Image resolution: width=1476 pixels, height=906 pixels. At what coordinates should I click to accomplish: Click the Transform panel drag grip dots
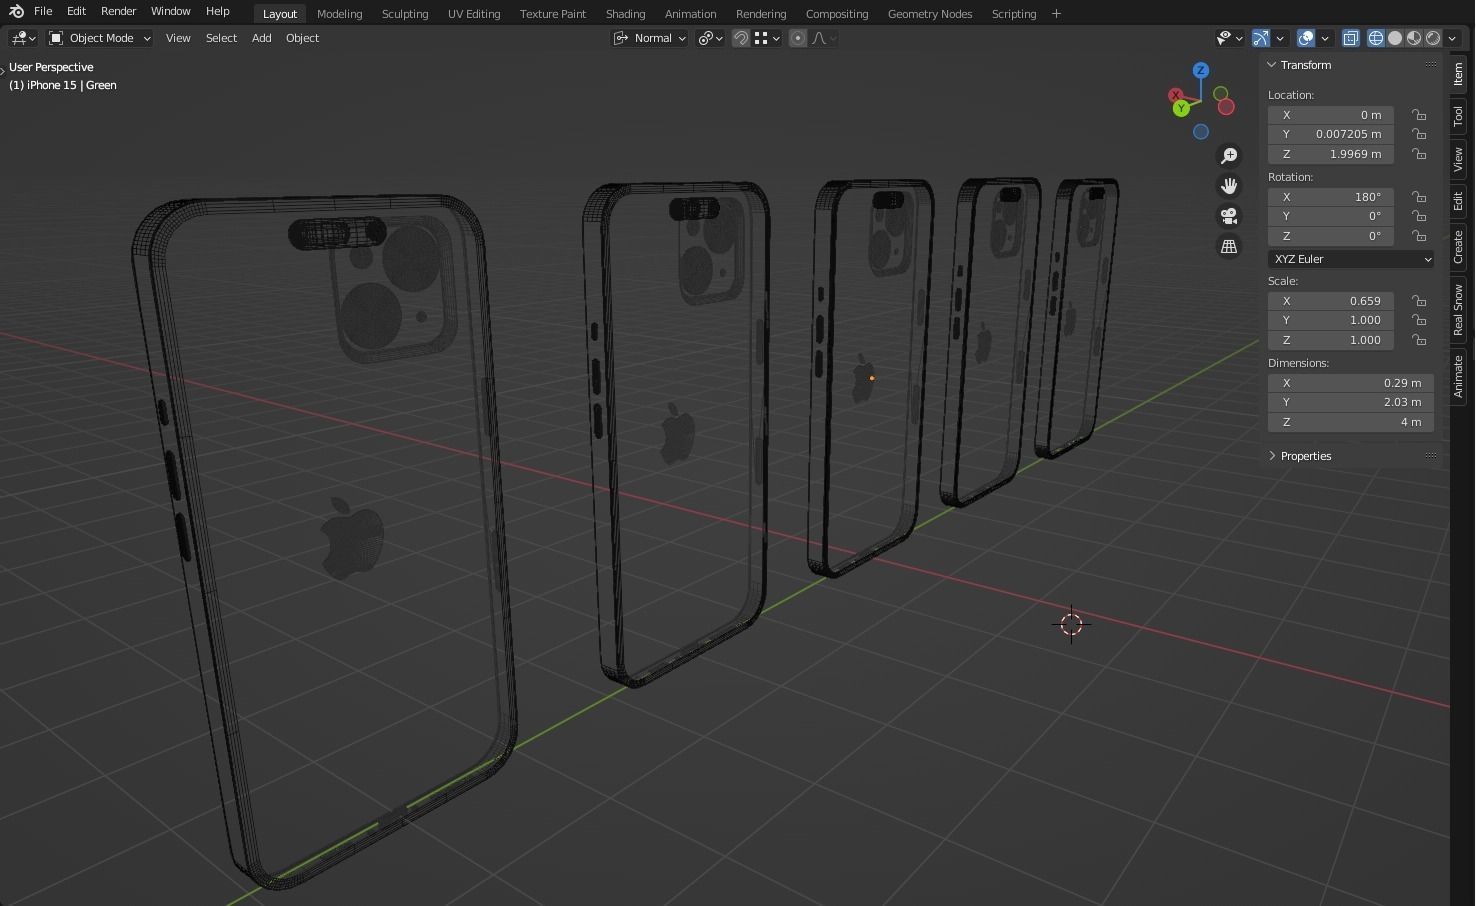pyautogui.click(x=1431, y=64)
